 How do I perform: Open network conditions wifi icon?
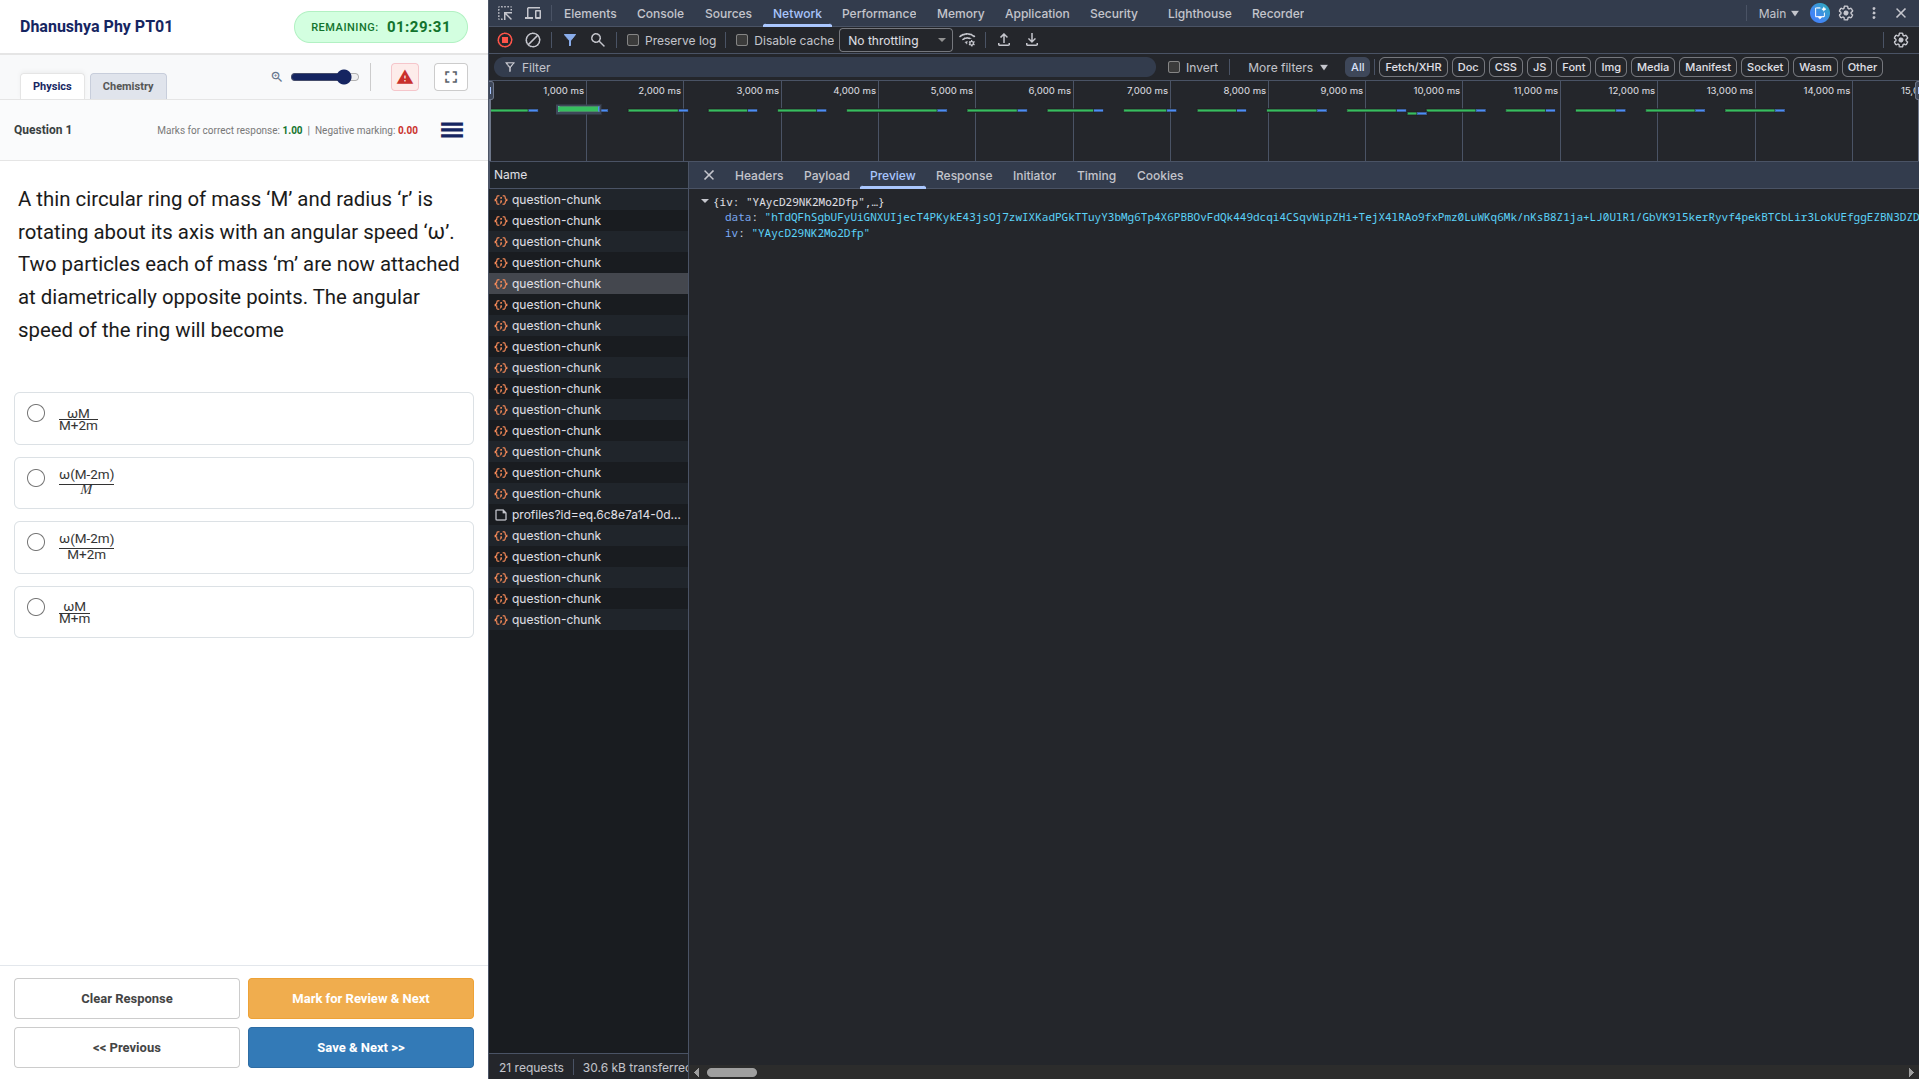pos(968,40)
